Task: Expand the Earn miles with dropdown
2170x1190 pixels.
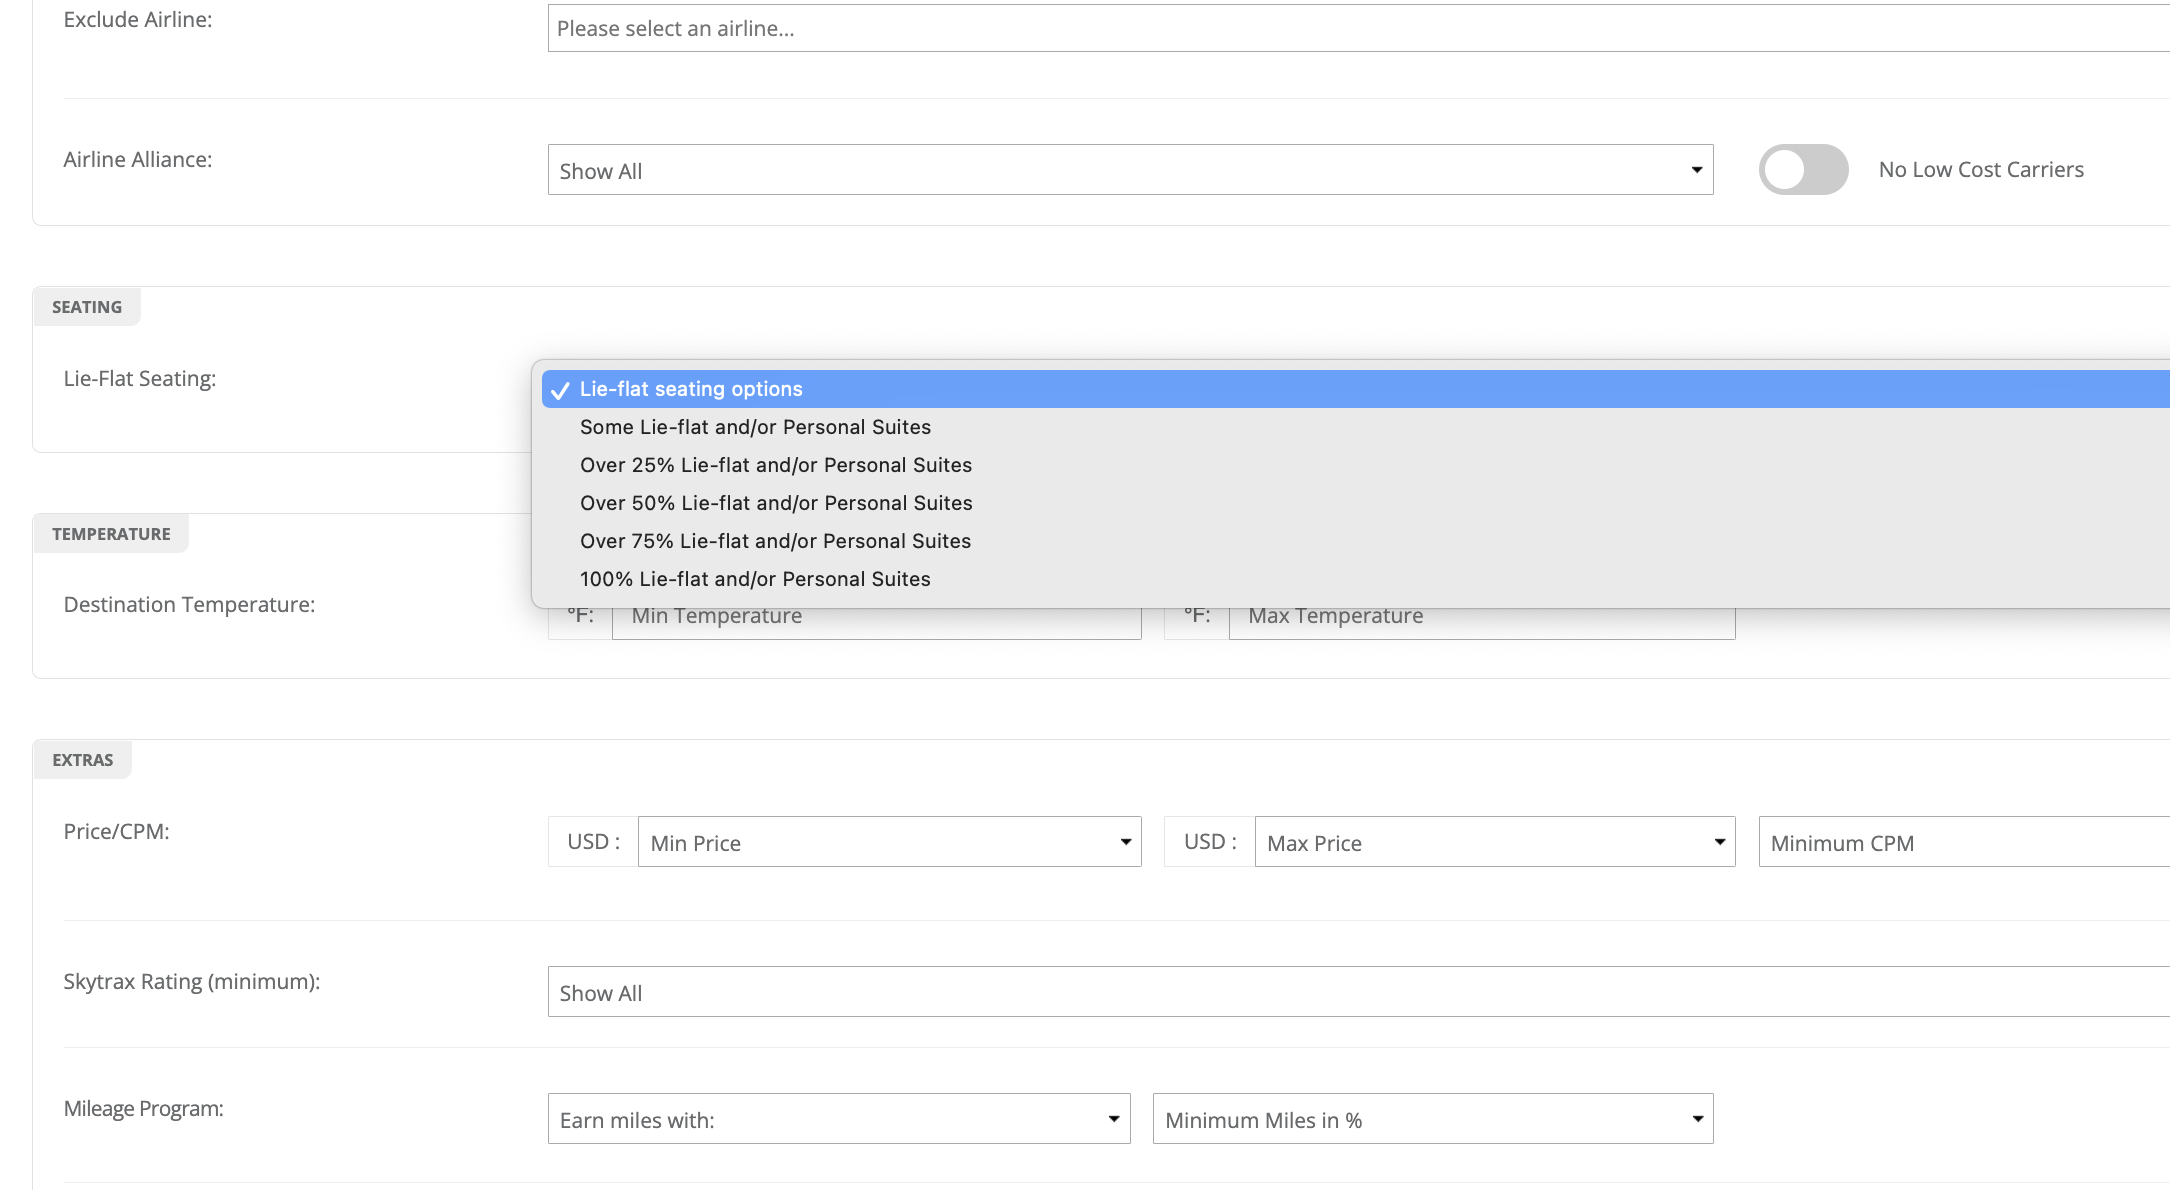Action: click(838, 1119)
